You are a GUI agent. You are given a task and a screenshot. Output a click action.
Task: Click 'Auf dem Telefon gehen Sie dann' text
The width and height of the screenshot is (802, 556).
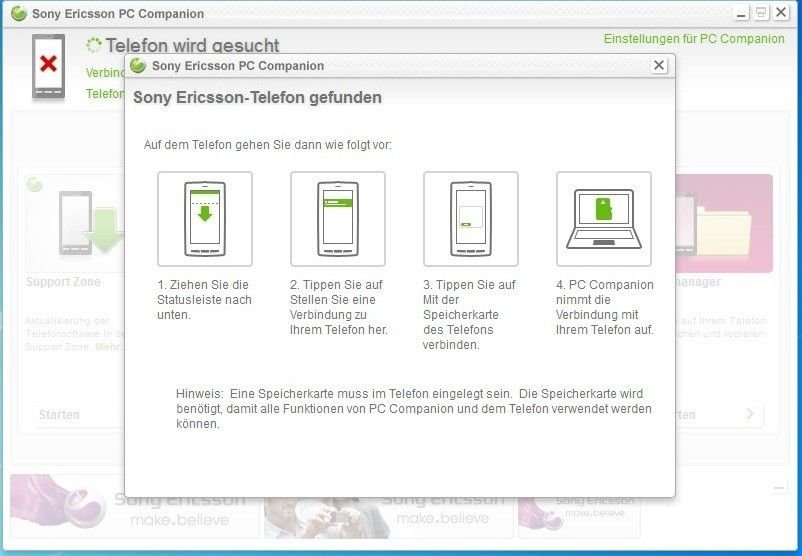[x=268, y=145]
